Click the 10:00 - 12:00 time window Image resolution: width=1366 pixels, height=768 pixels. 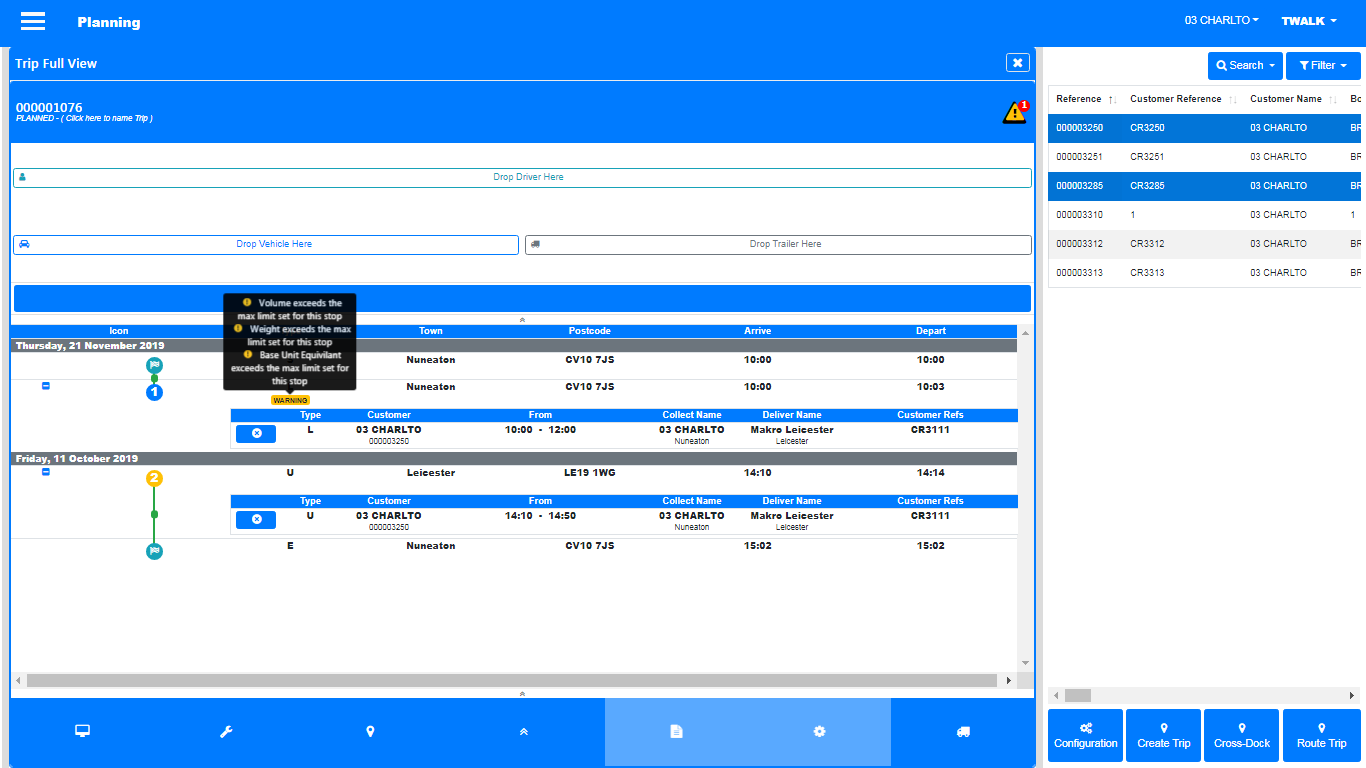pos(540,430)
